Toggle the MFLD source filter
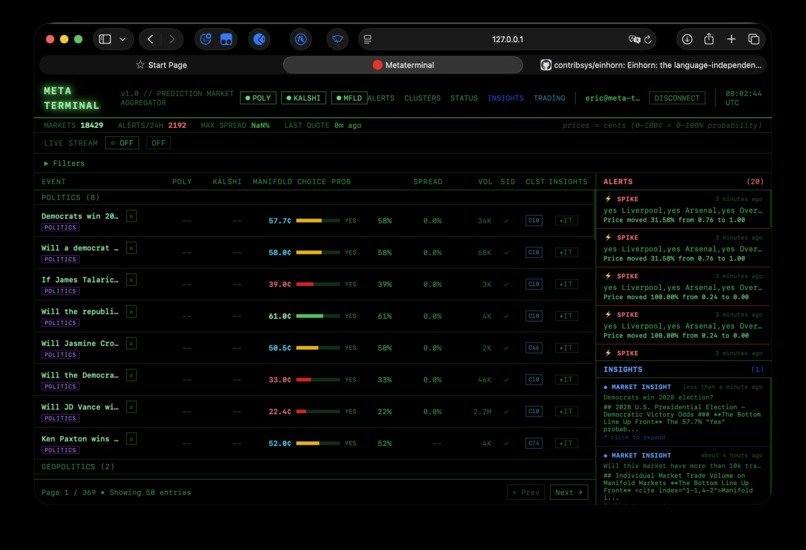806x550 pixels. 349,98
